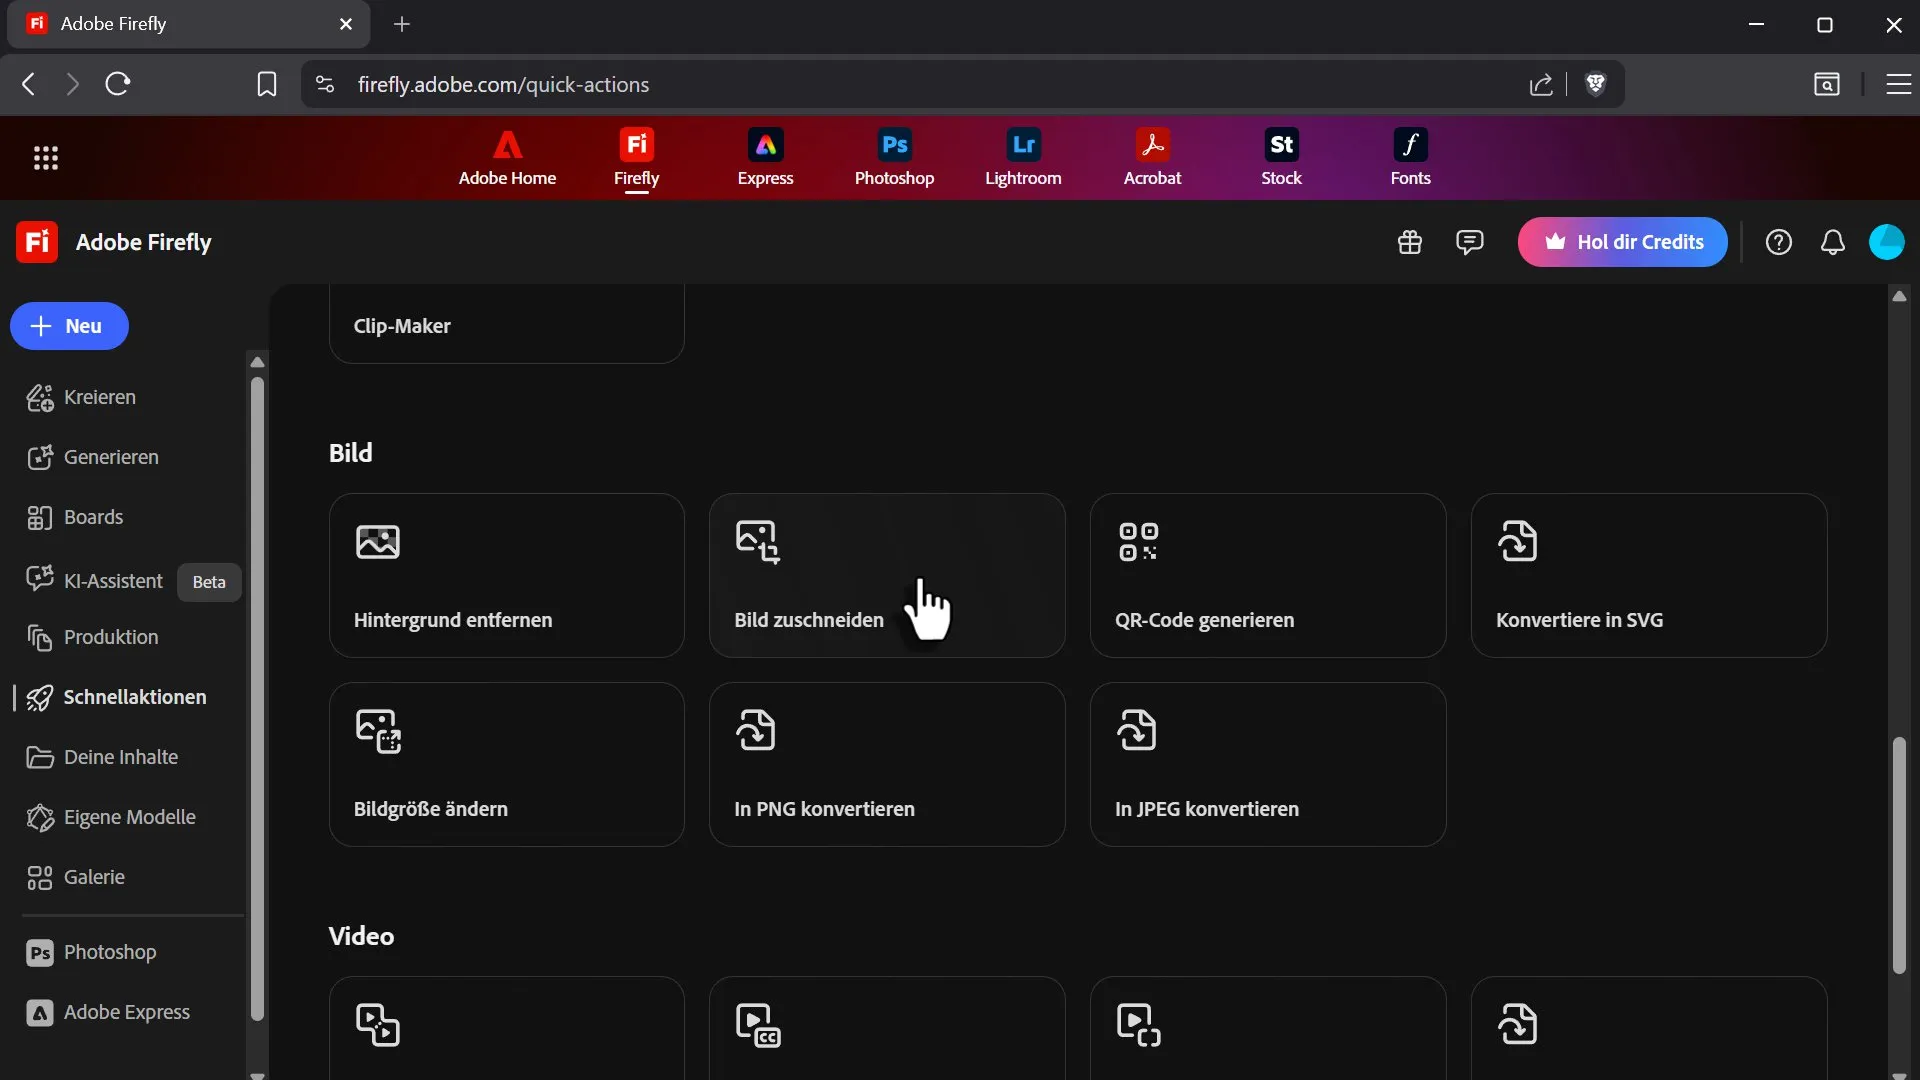Share the page link icon

[x=1541, y=85]
